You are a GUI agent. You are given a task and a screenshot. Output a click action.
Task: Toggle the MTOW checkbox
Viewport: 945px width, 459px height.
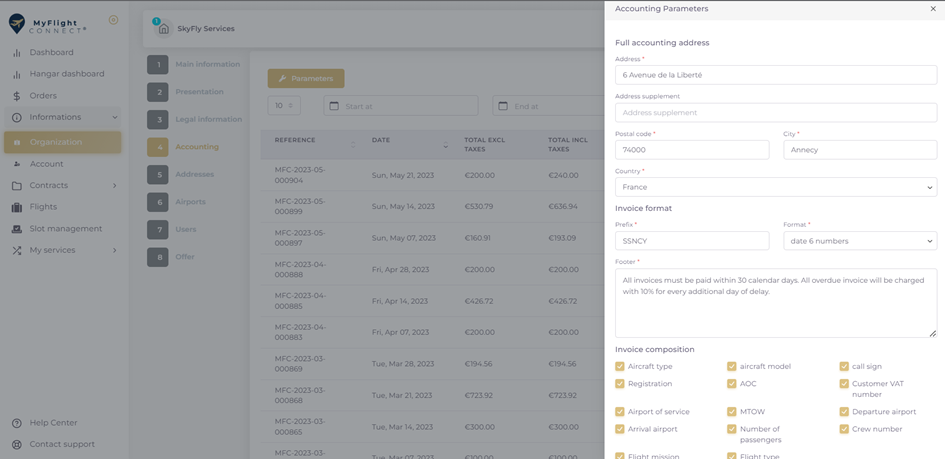[x=732, y=412]
